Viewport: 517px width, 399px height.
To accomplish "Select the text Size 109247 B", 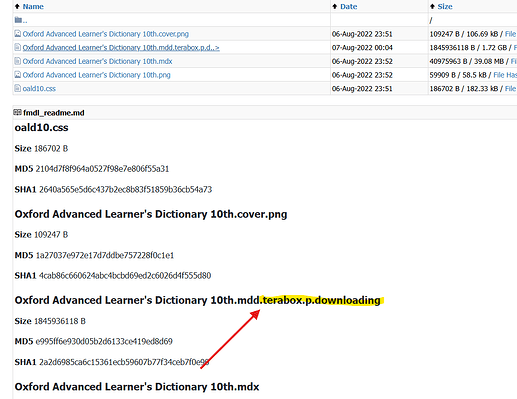I will tap(41, 235).
